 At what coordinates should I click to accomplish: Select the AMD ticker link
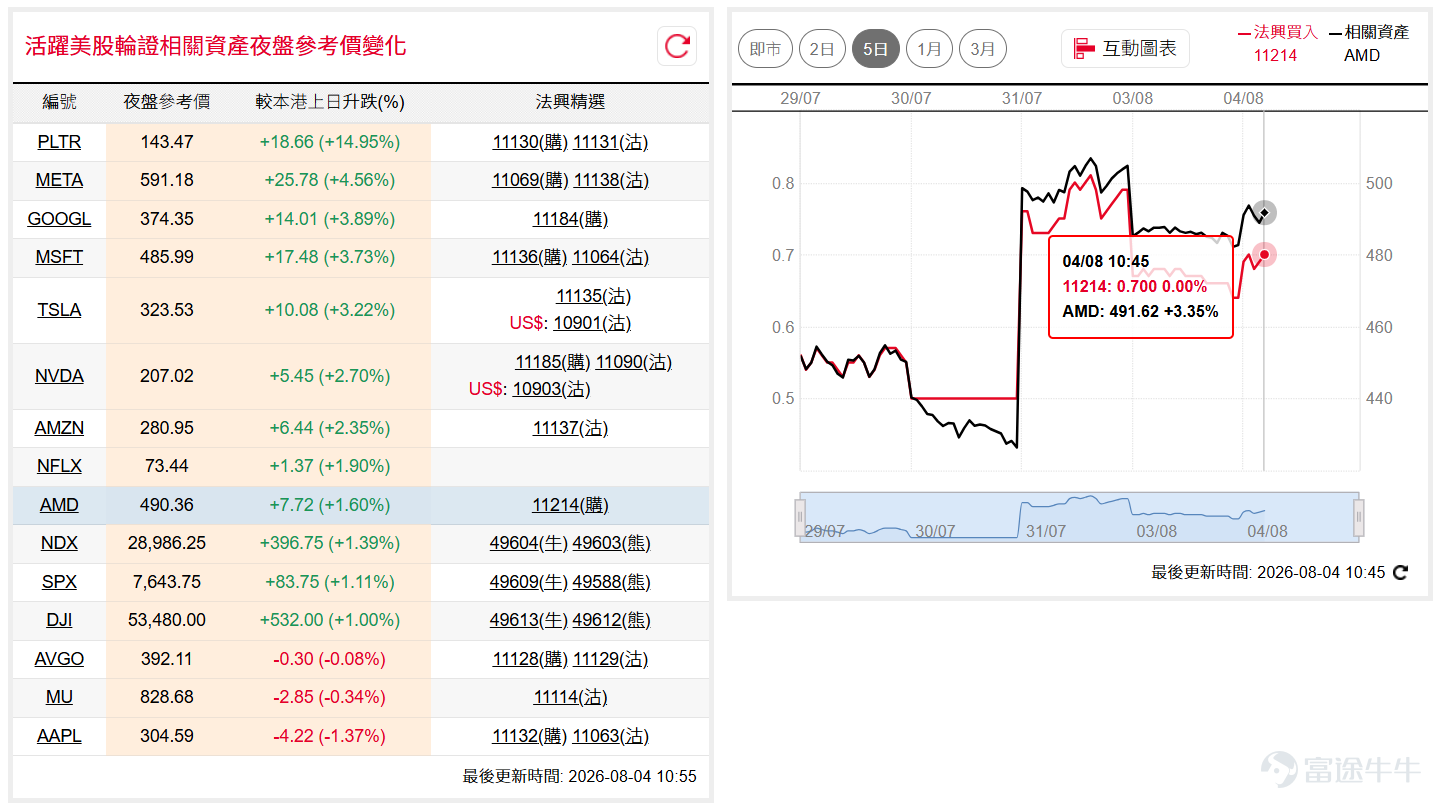(x=59, y=505)
